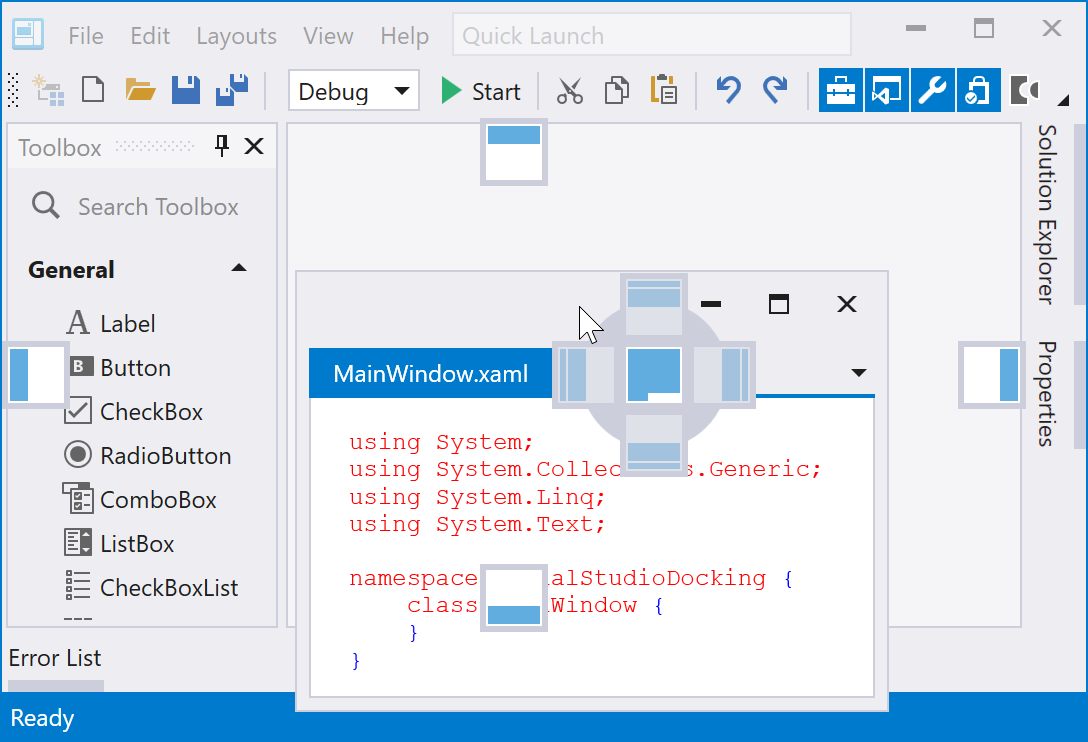Open the MainWindow.xaml tab list dropdown arrow
Screen dimensions: 1088x742
[857, 373]
